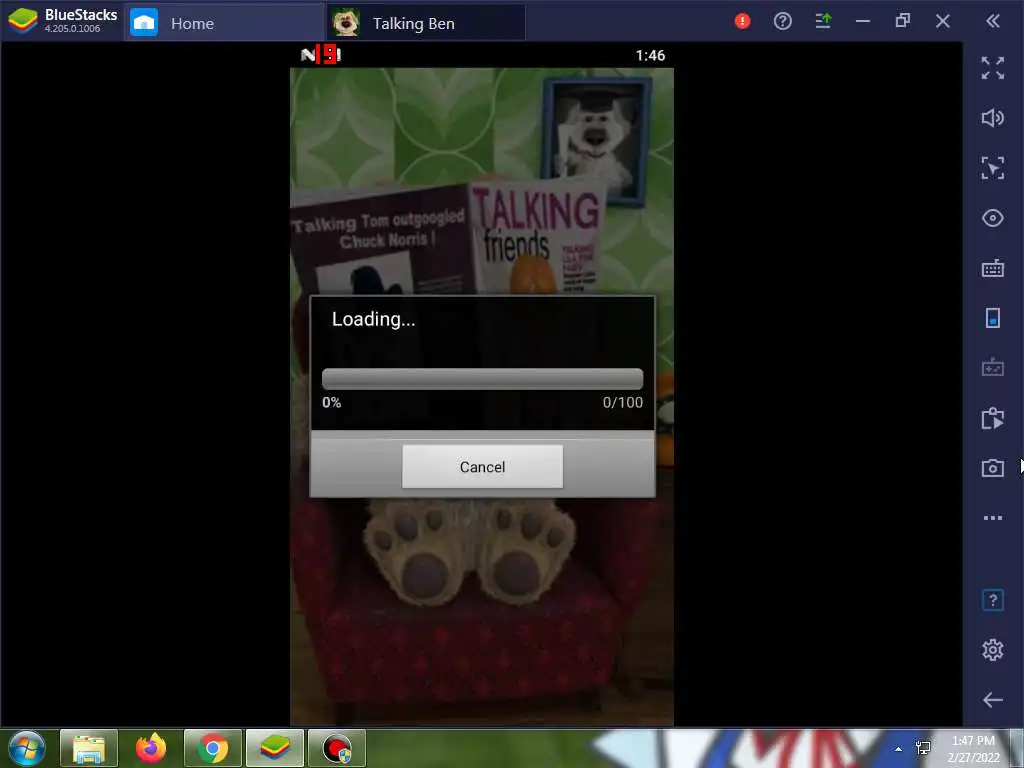Click the 0/100 progress counter
Screen dimensions: 1024x768
[x=622, y=402]
